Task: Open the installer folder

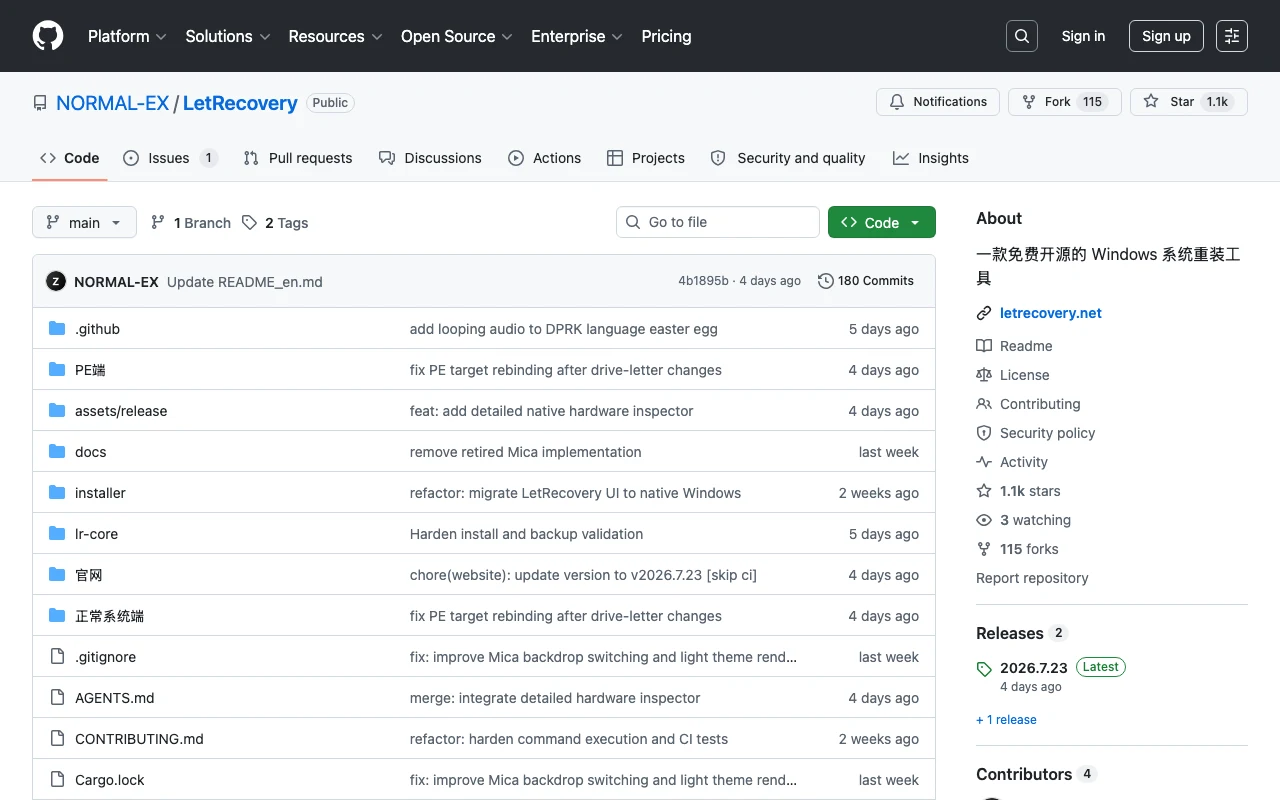Action: point(100,493)
